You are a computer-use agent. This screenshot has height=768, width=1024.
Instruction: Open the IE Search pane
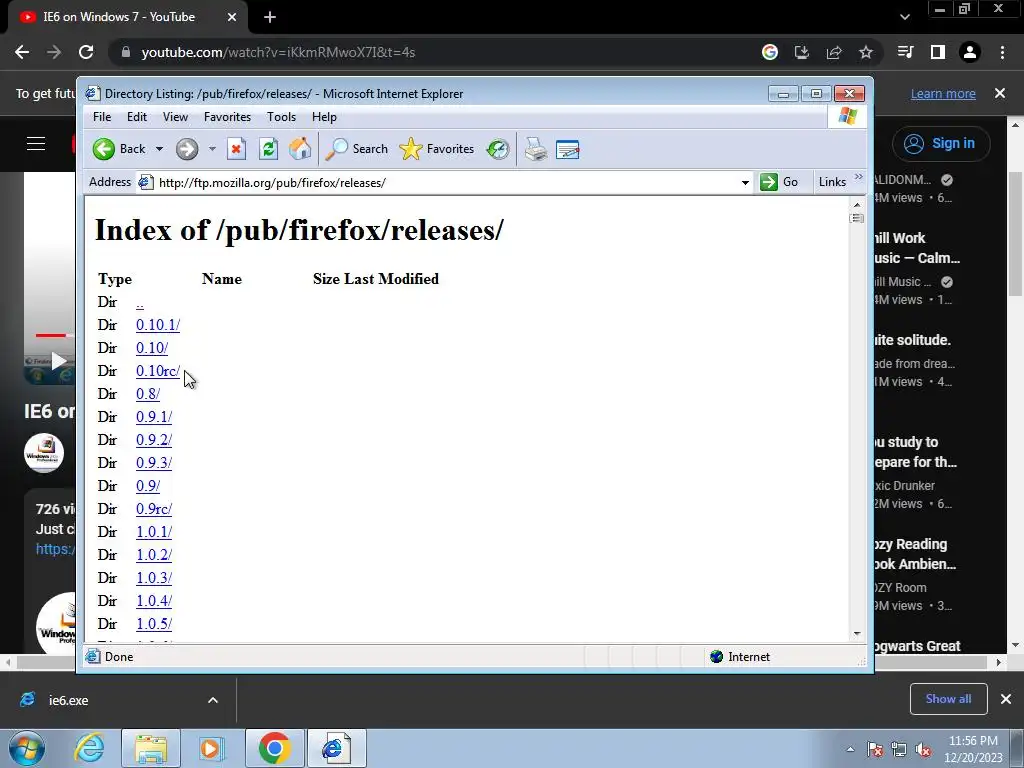point(357,149)
